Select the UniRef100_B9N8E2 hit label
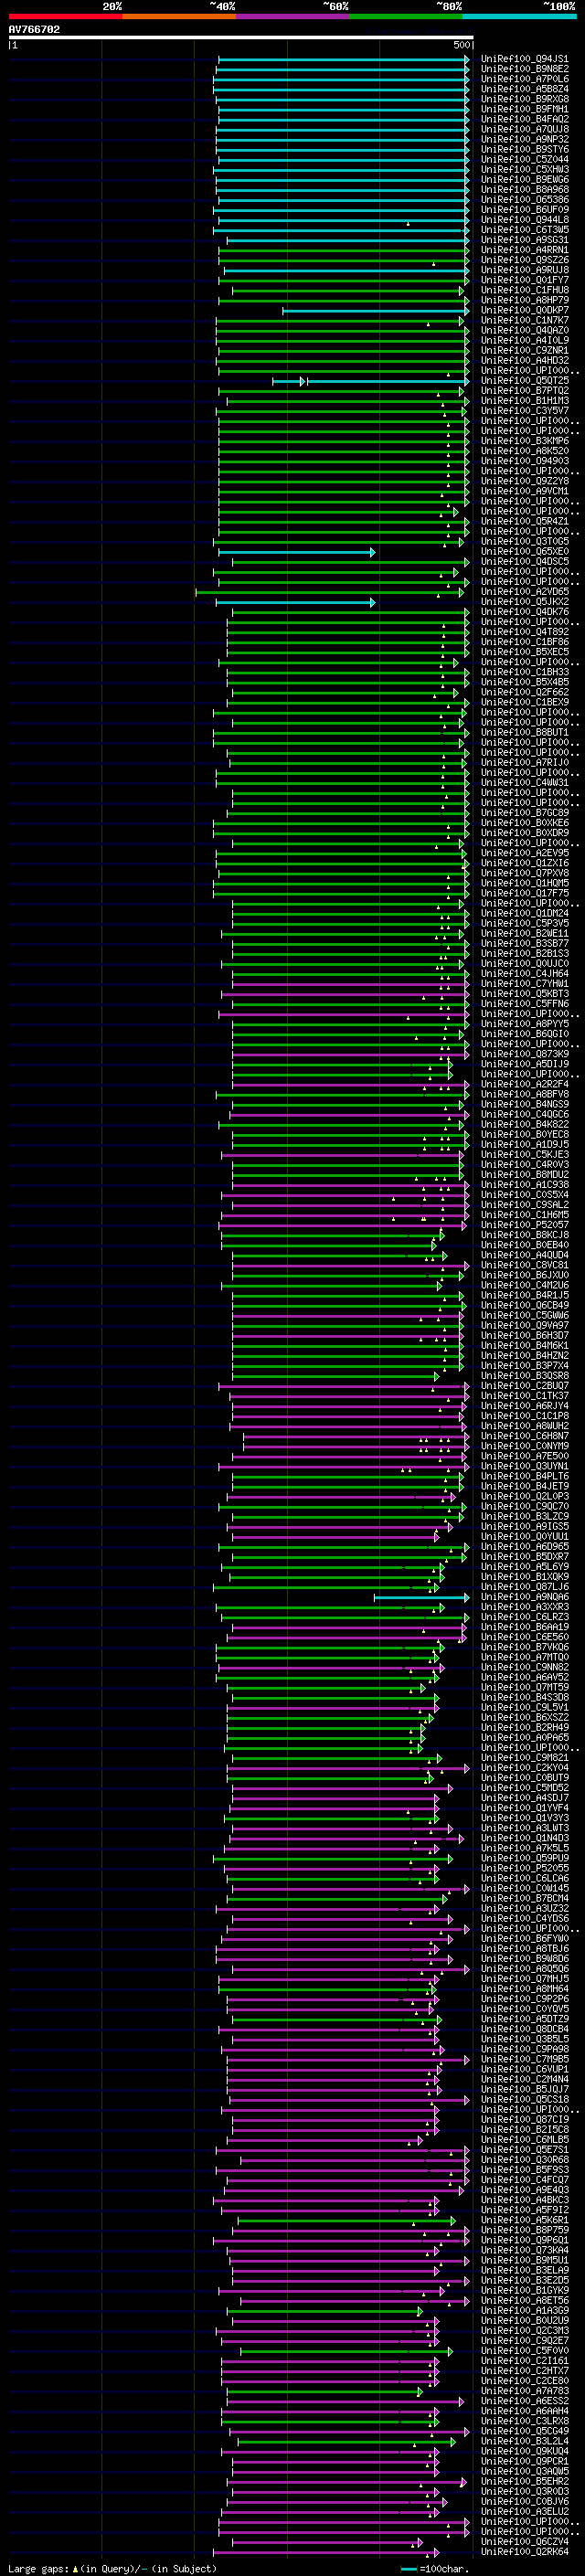The height and width of the screenshot is (2576, 585). [x=524, y=69]
